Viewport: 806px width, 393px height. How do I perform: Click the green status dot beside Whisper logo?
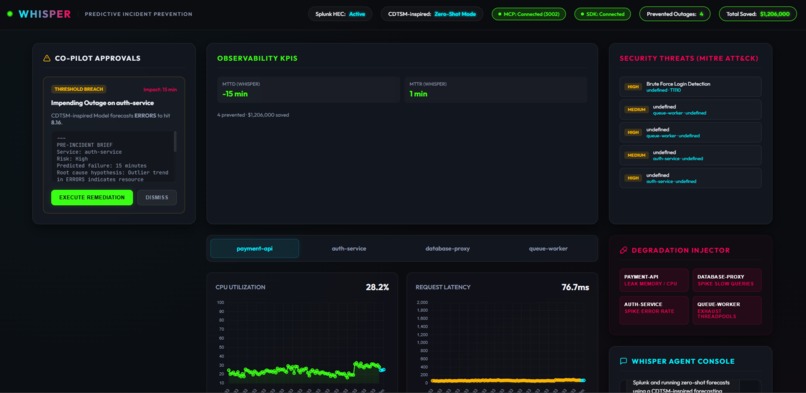(10, 14)
